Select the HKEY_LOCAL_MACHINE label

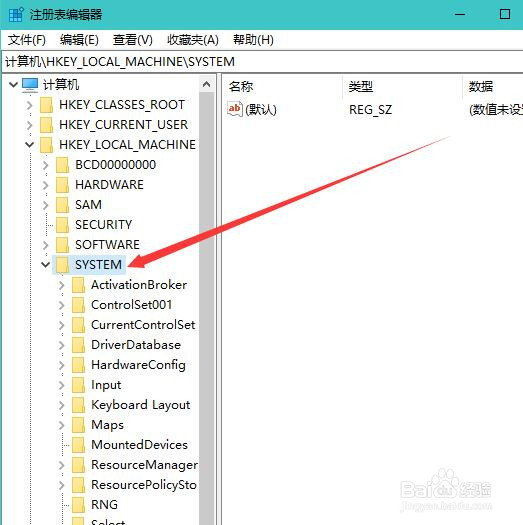(127, 145)
